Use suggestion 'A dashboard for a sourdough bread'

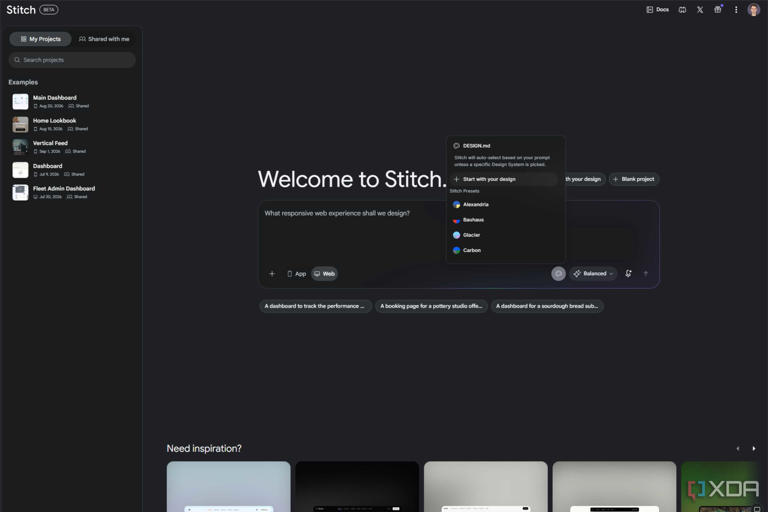[547, 306]
